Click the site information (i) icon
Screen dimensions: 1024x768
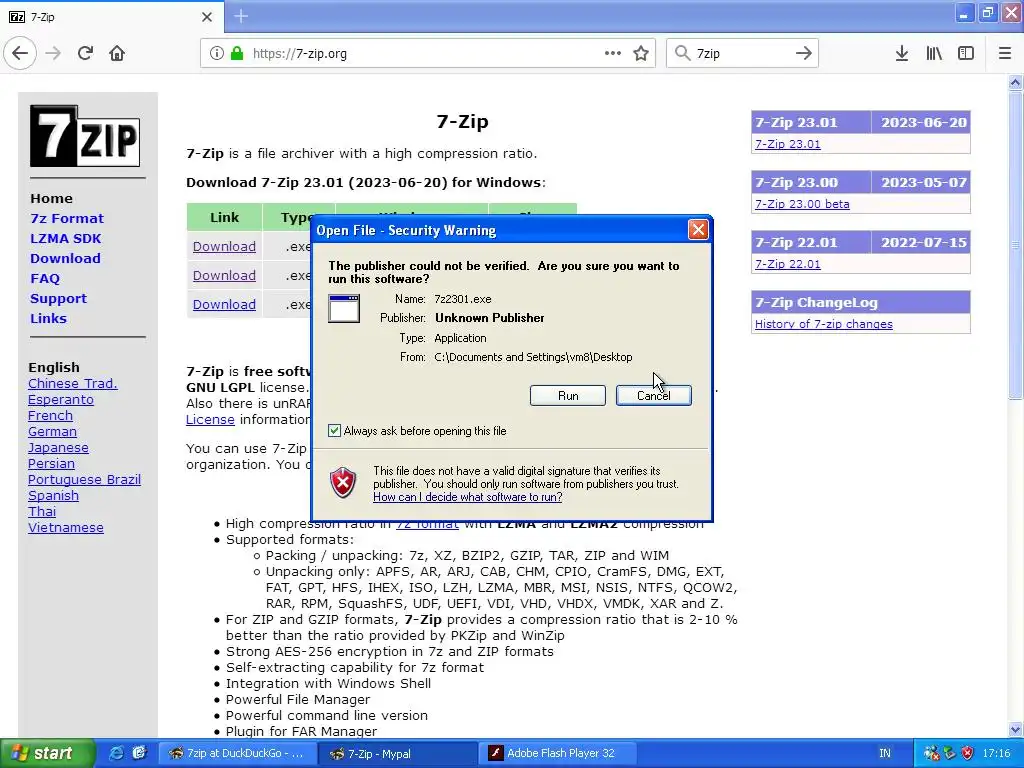click(216, 54)
